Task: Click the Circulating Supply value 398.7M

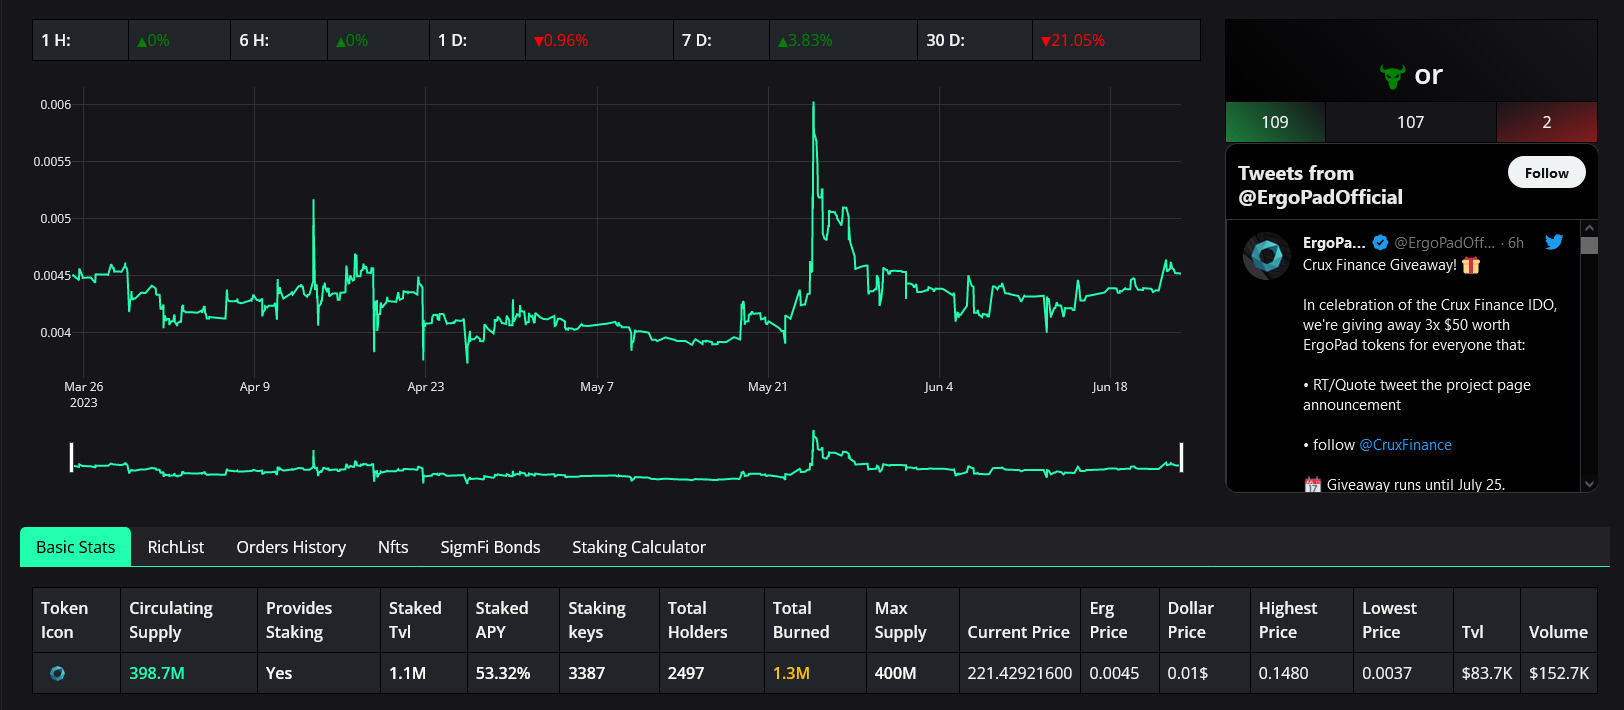Action: [x=157, y=673]
